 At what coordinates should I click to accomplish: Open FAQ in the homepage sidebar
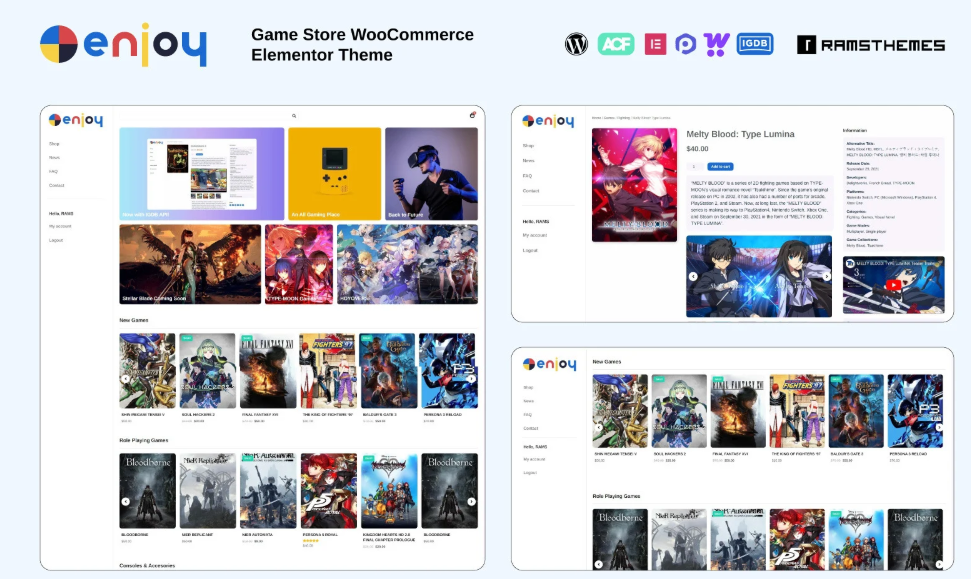(x=53, y=172)
